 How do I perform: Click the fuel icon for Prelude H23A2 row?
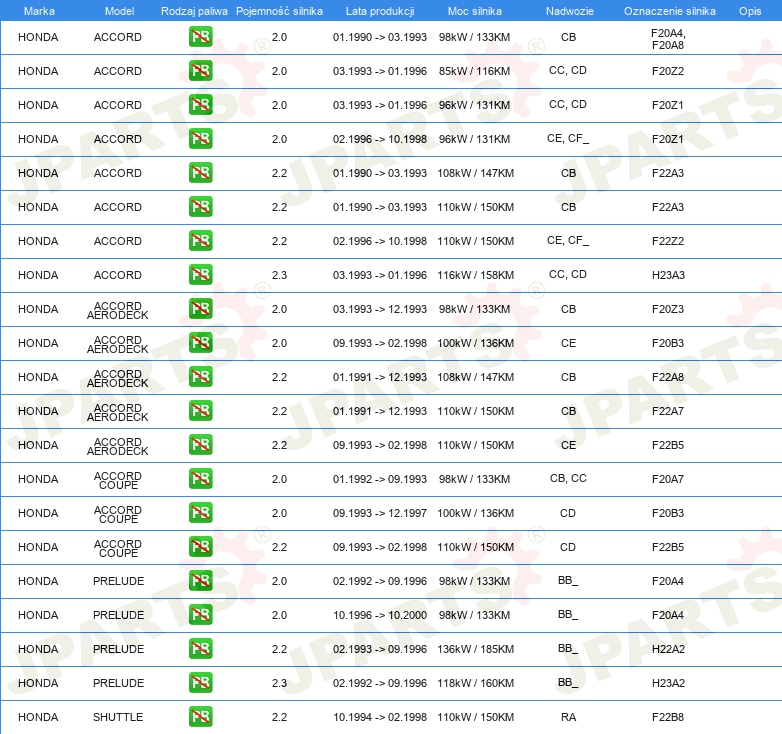[x=200, y=683]
